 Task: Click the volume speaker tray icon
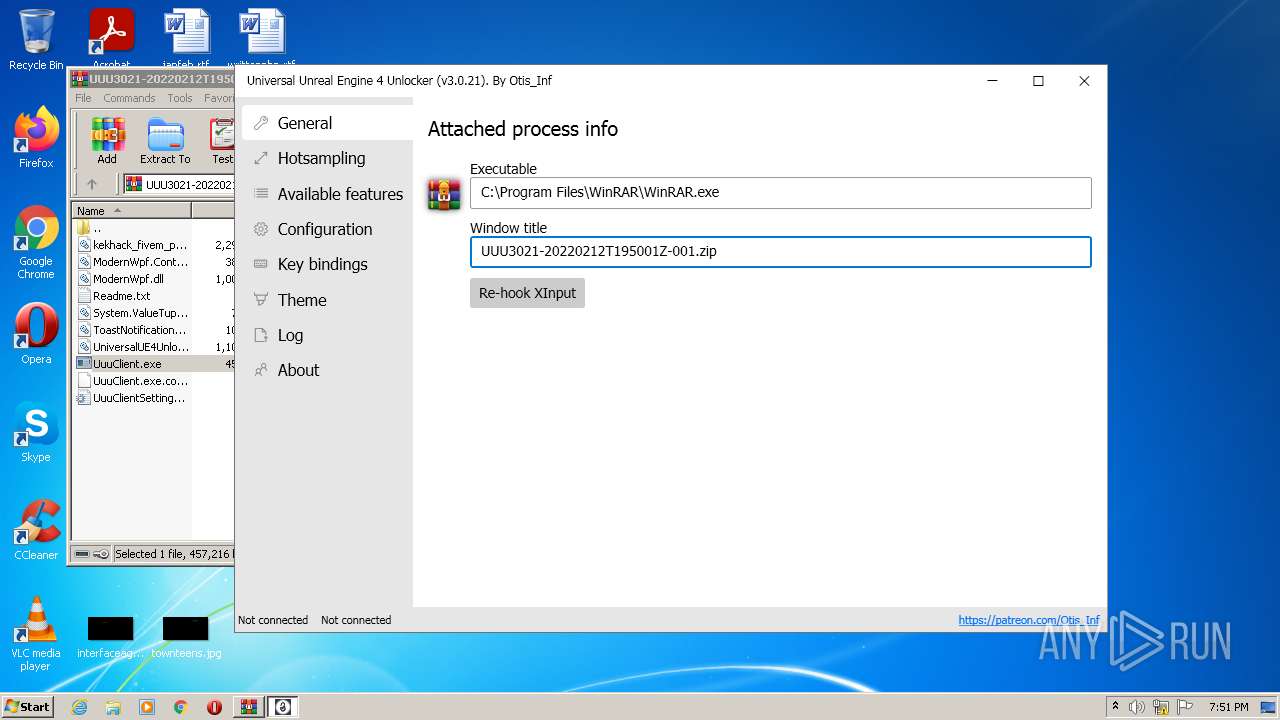click(1137, 707)
